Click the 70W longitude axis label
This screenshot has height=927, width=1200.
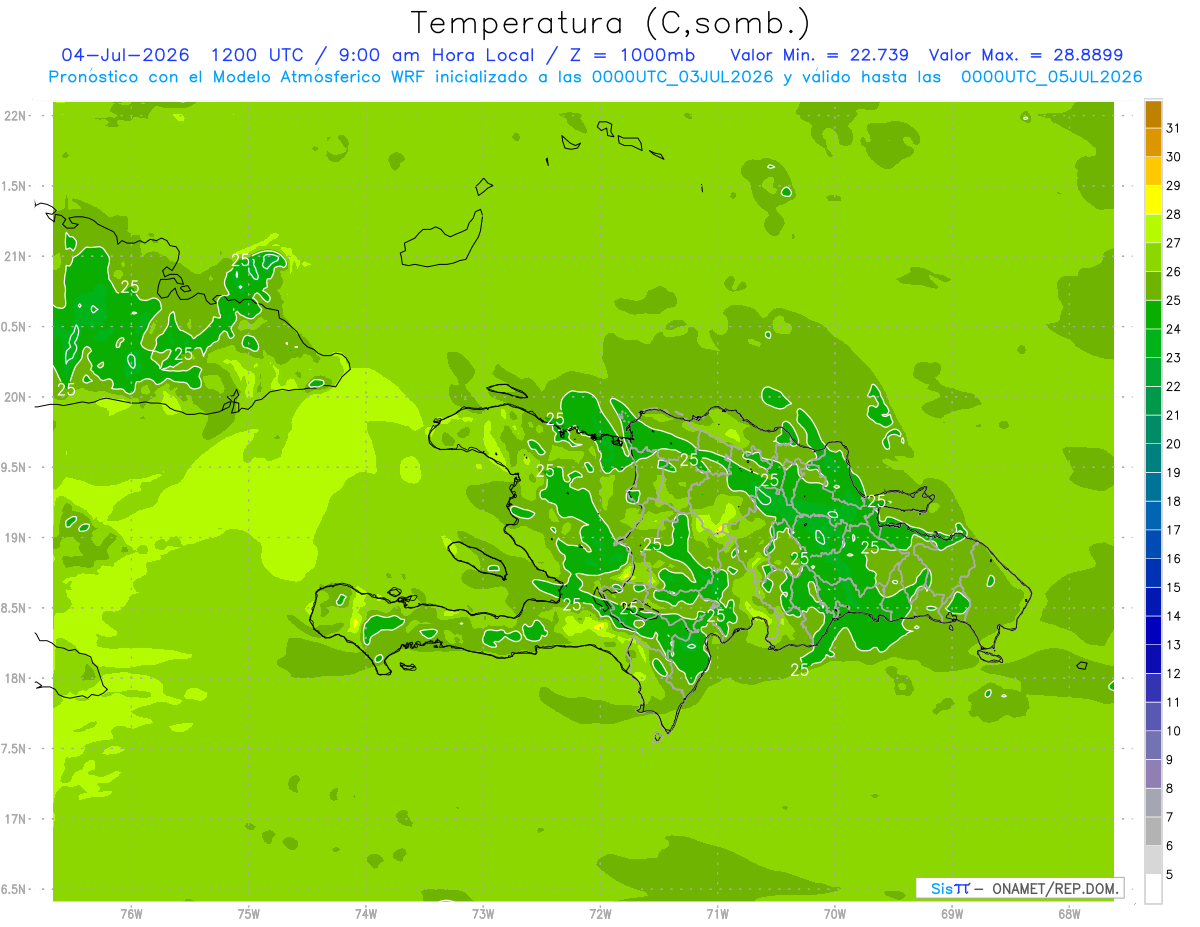click(835, 913)
